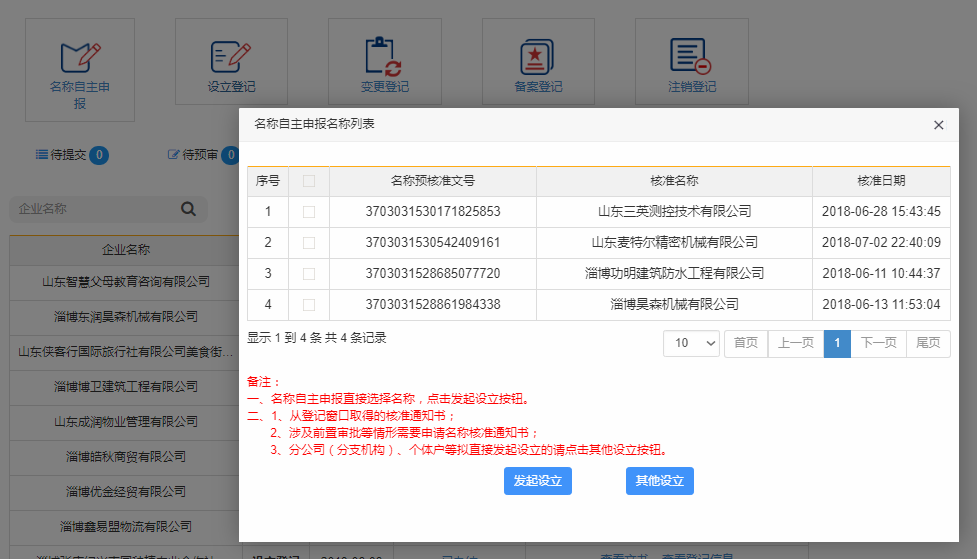Viewport: 977px width, 559px height.
Task: Click the 名称预核准文号 column header
Action: point(433,181)
